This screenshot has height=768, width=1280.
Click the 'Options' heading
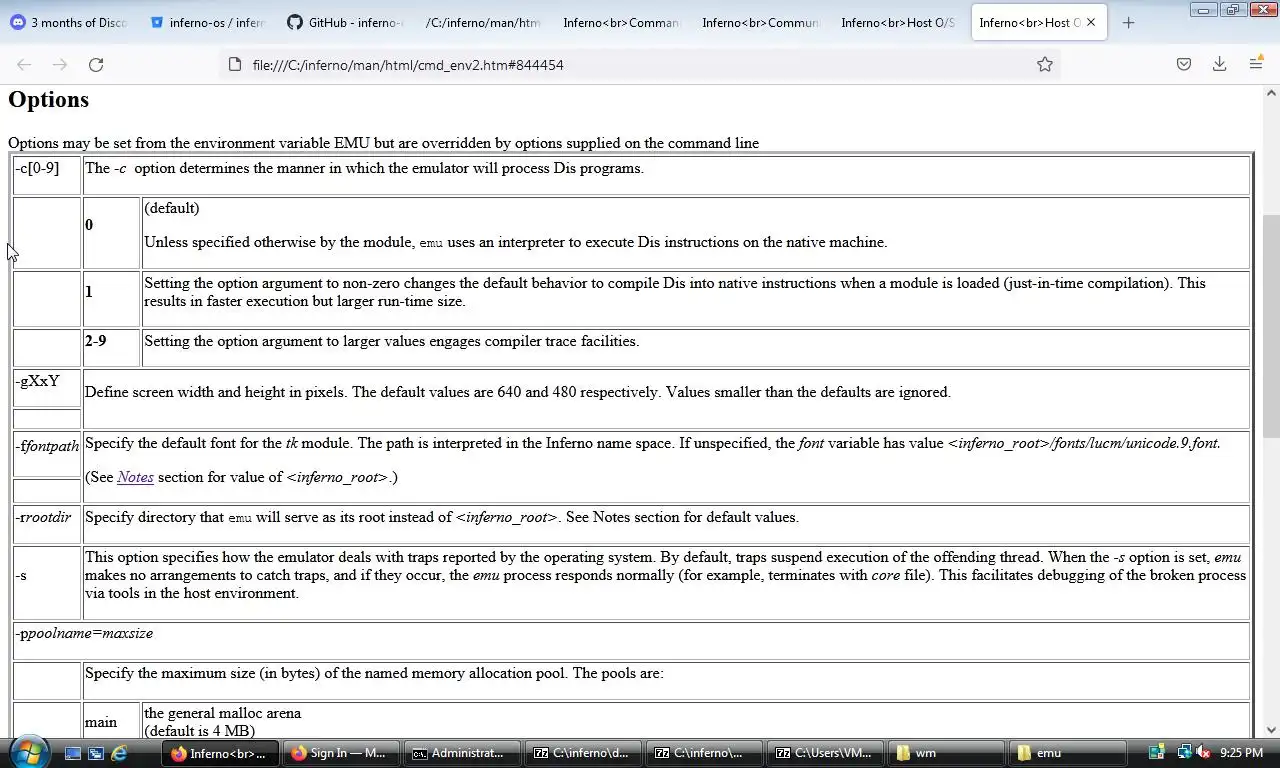tap(48, 99)
